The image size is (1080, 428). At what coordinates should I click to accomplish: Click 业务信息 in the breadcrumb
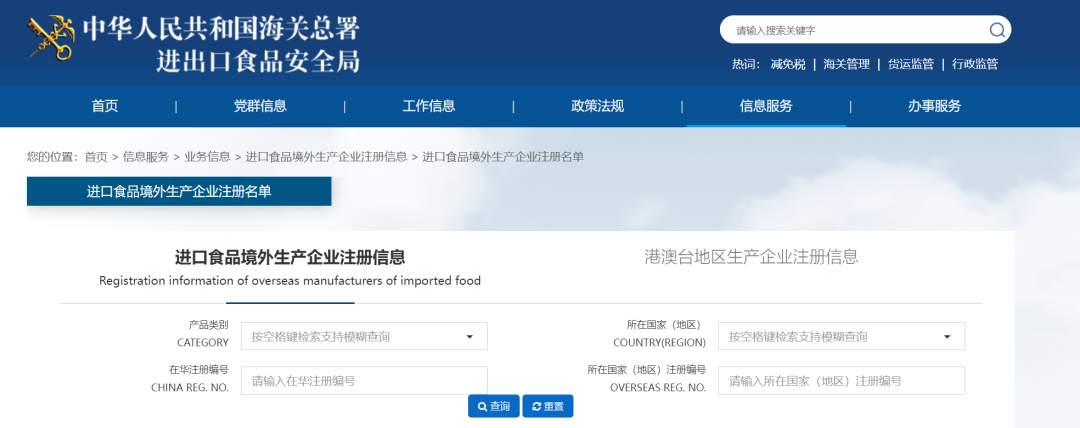(x=207, y=157)
